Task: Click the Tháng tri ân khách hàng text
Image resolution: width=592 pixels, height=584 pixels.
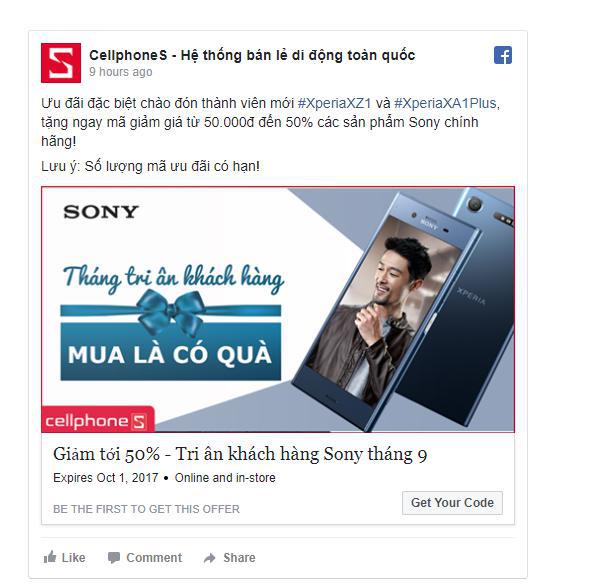Action: 174,277
